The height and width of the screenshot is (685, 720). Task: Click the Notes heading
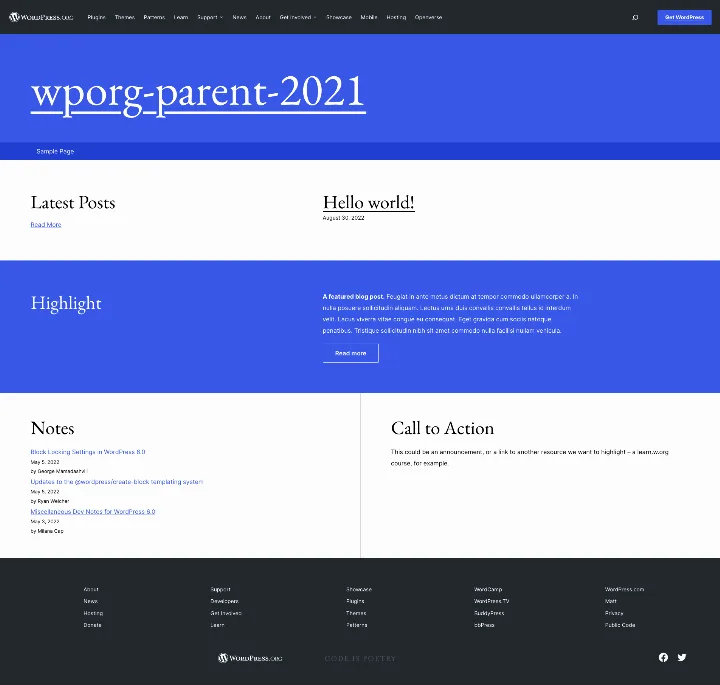(x=52, y=428)
